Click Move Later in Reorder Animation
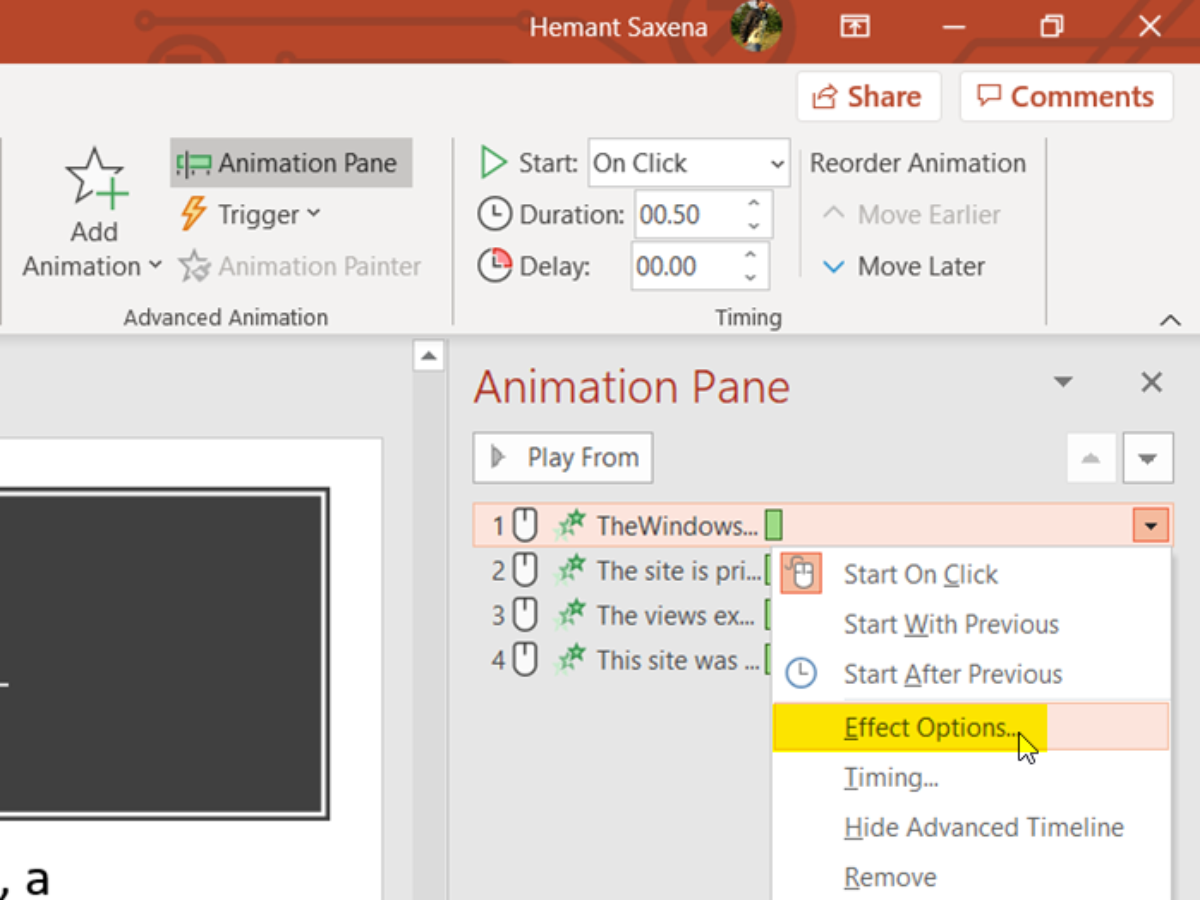Screen dimensions: 1200x900 (903, 266)
